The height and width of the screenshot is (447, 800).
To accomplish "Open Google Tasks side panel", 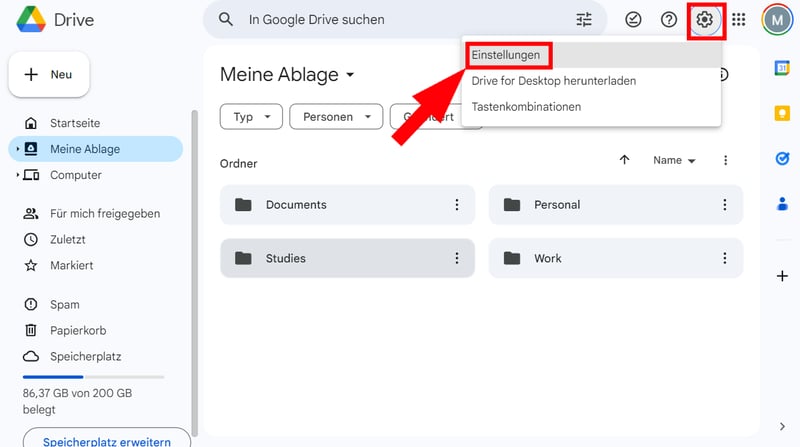I will point(782,159).
